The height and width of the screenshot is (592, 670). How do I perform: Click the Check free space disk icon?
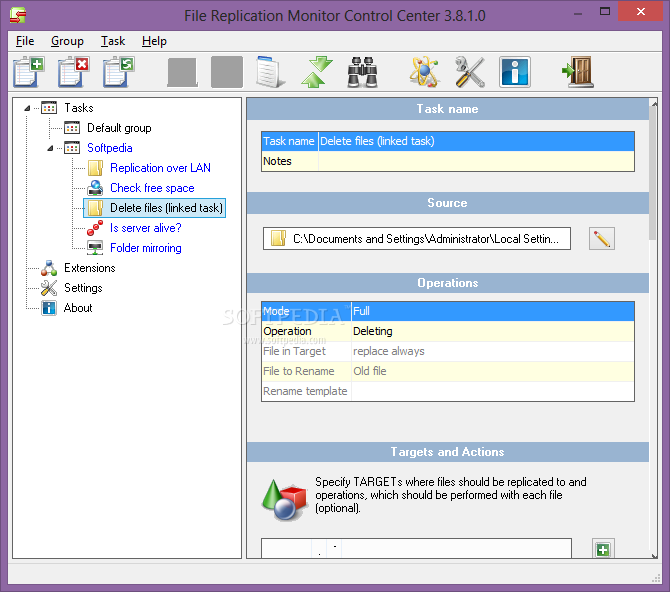click(x=95, y=188)
